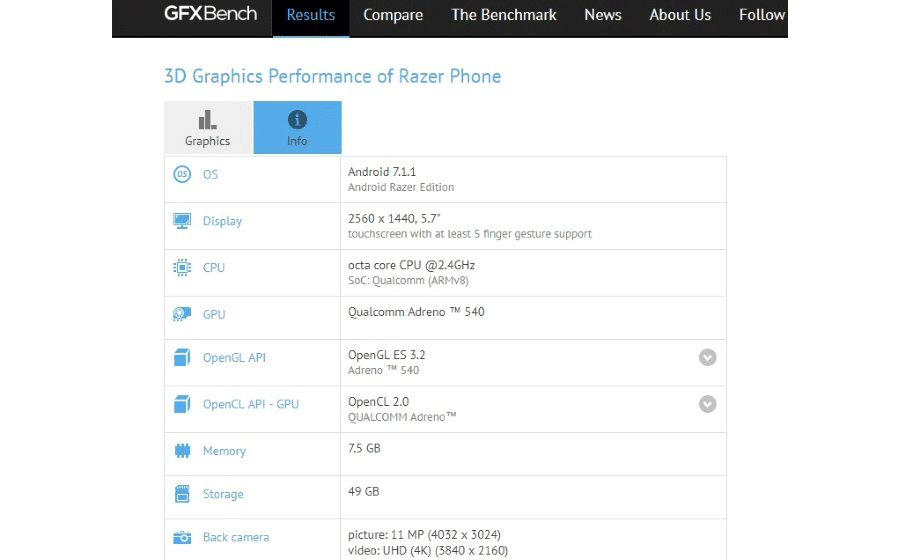
Task: Go to the News page
Action: (x=603, y=15)
